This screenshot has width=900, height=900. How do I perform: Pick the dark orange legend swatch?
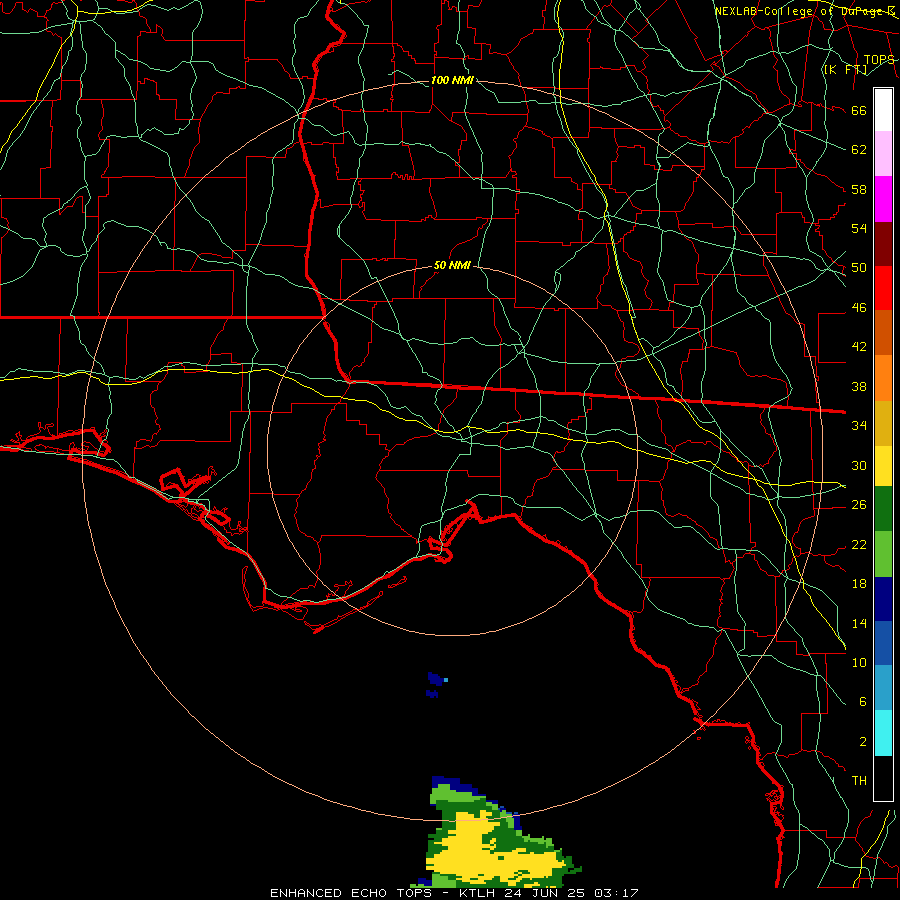pyautogui.click(x=883, y=332)
